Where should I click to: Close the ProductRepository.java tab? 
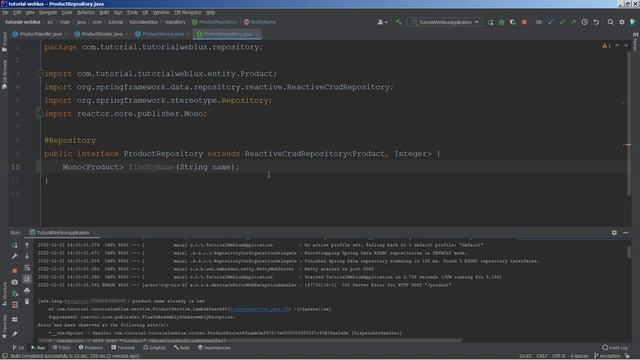(257, 34)
